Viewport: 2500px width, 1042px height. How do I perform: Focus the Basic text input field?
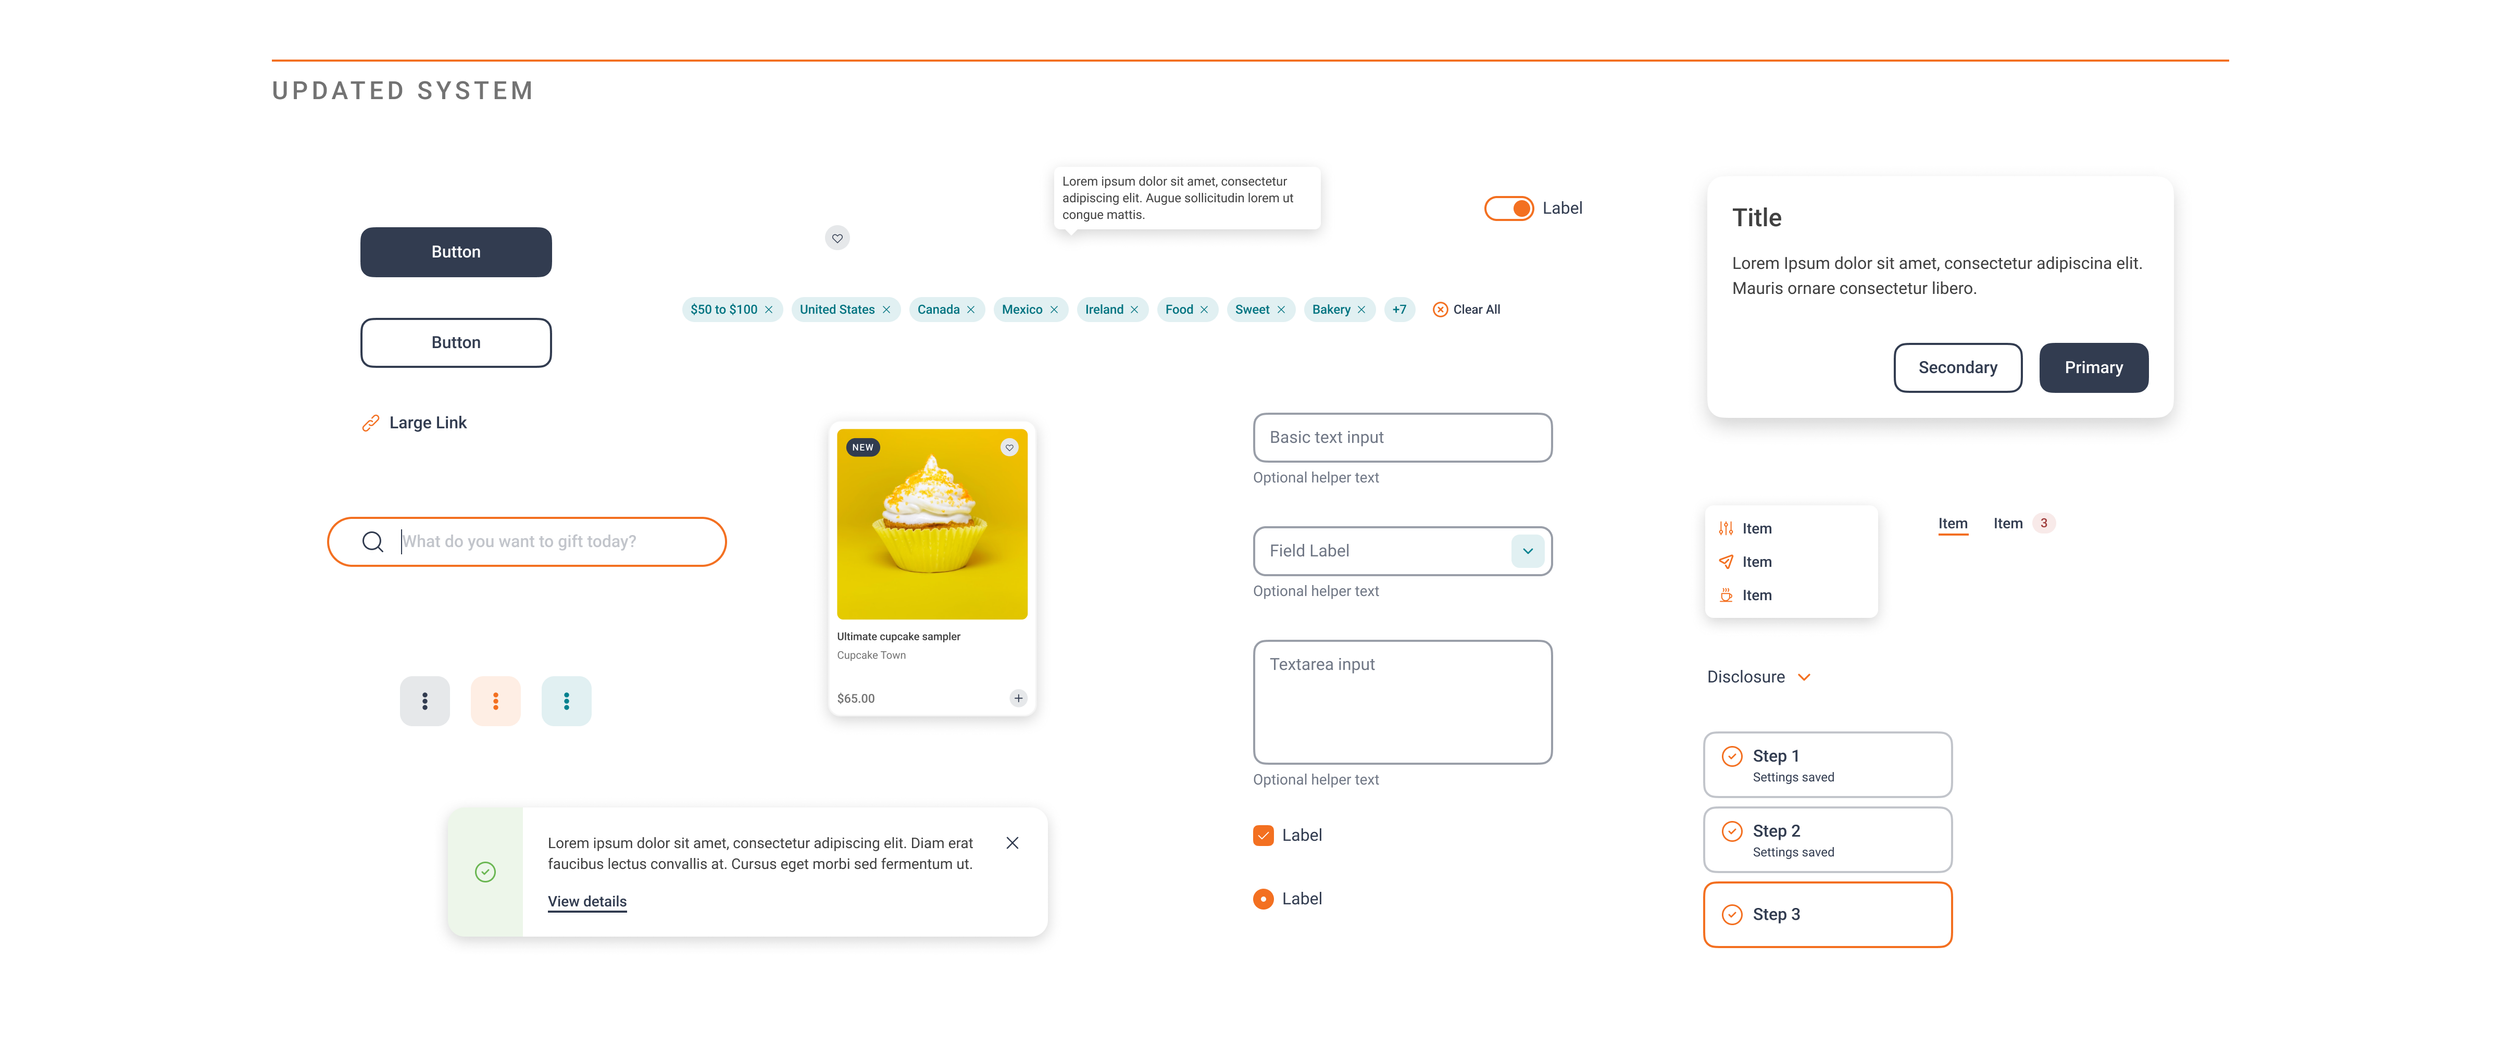tap(1402, 438)
